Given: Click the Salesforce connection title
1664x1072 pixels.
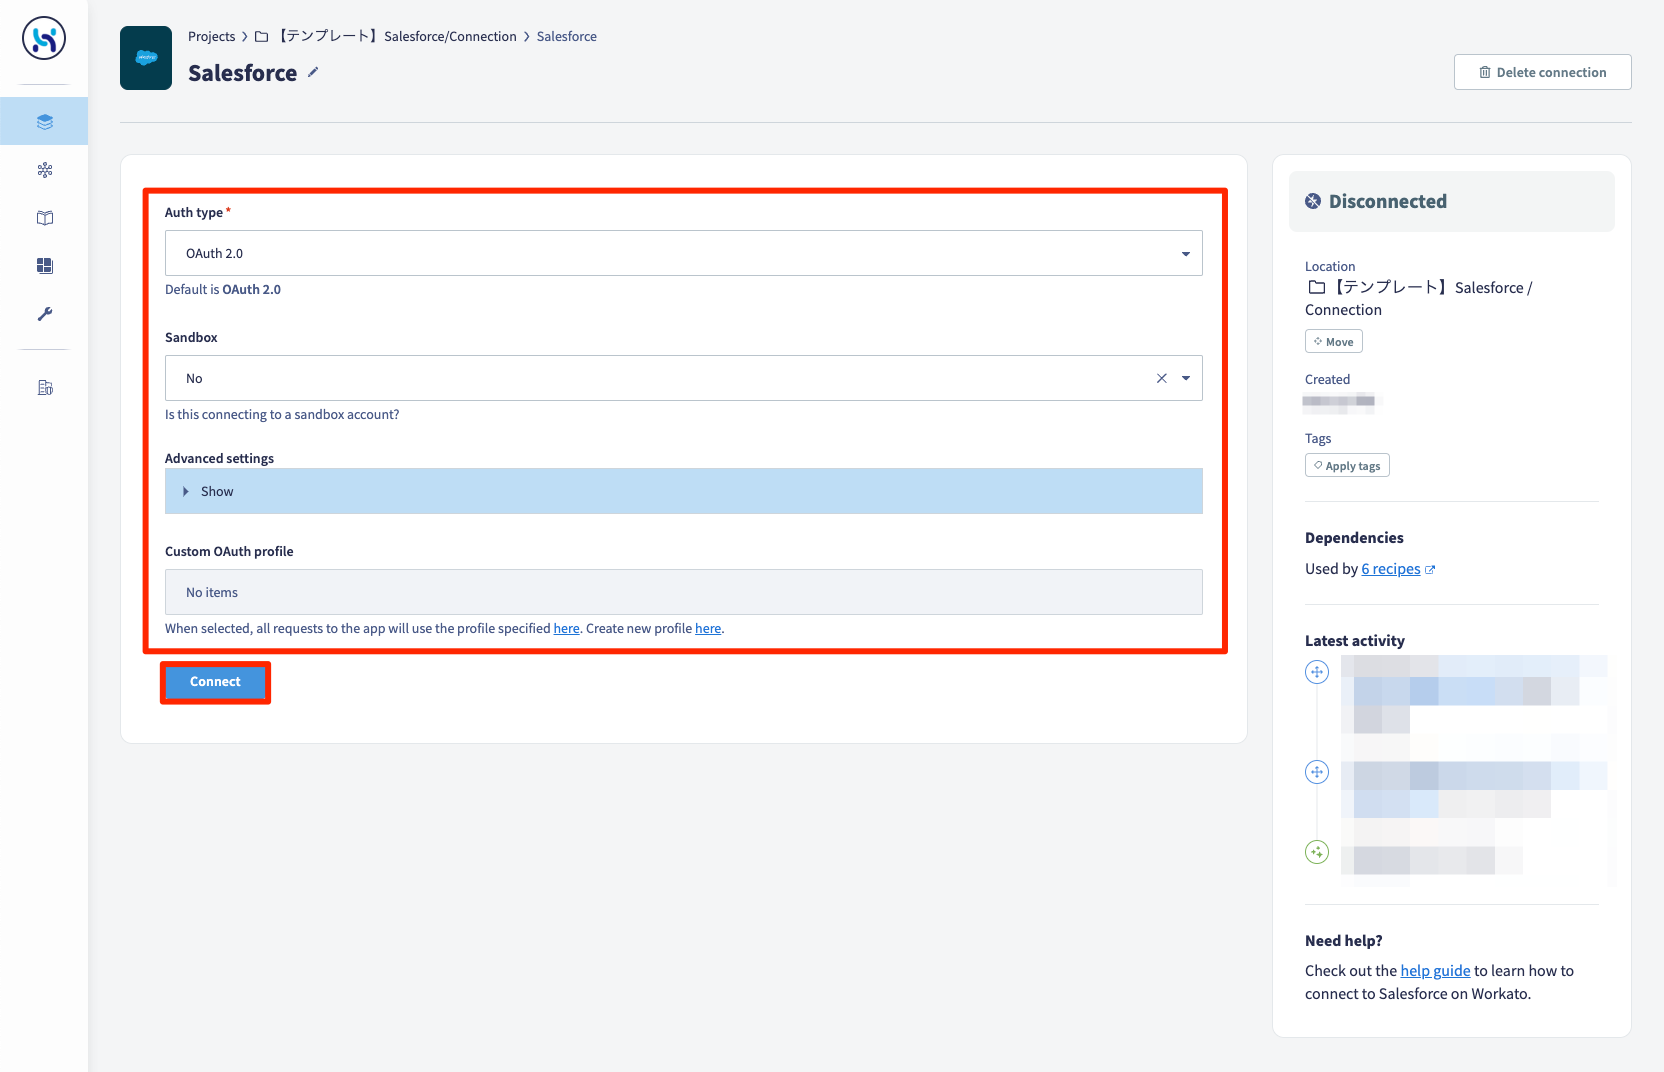Looking at the screenshot, I should [243, 73].
